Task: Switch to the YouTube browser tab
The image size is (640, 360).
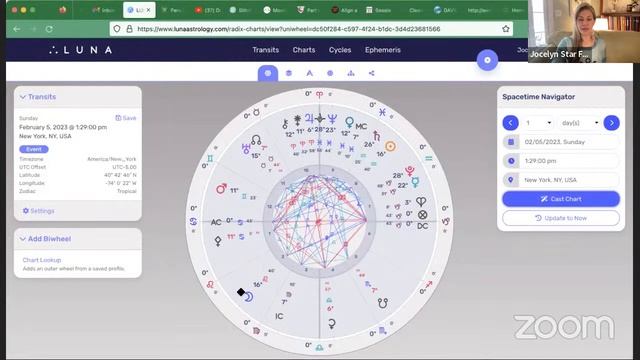Action: click(207, 10)
